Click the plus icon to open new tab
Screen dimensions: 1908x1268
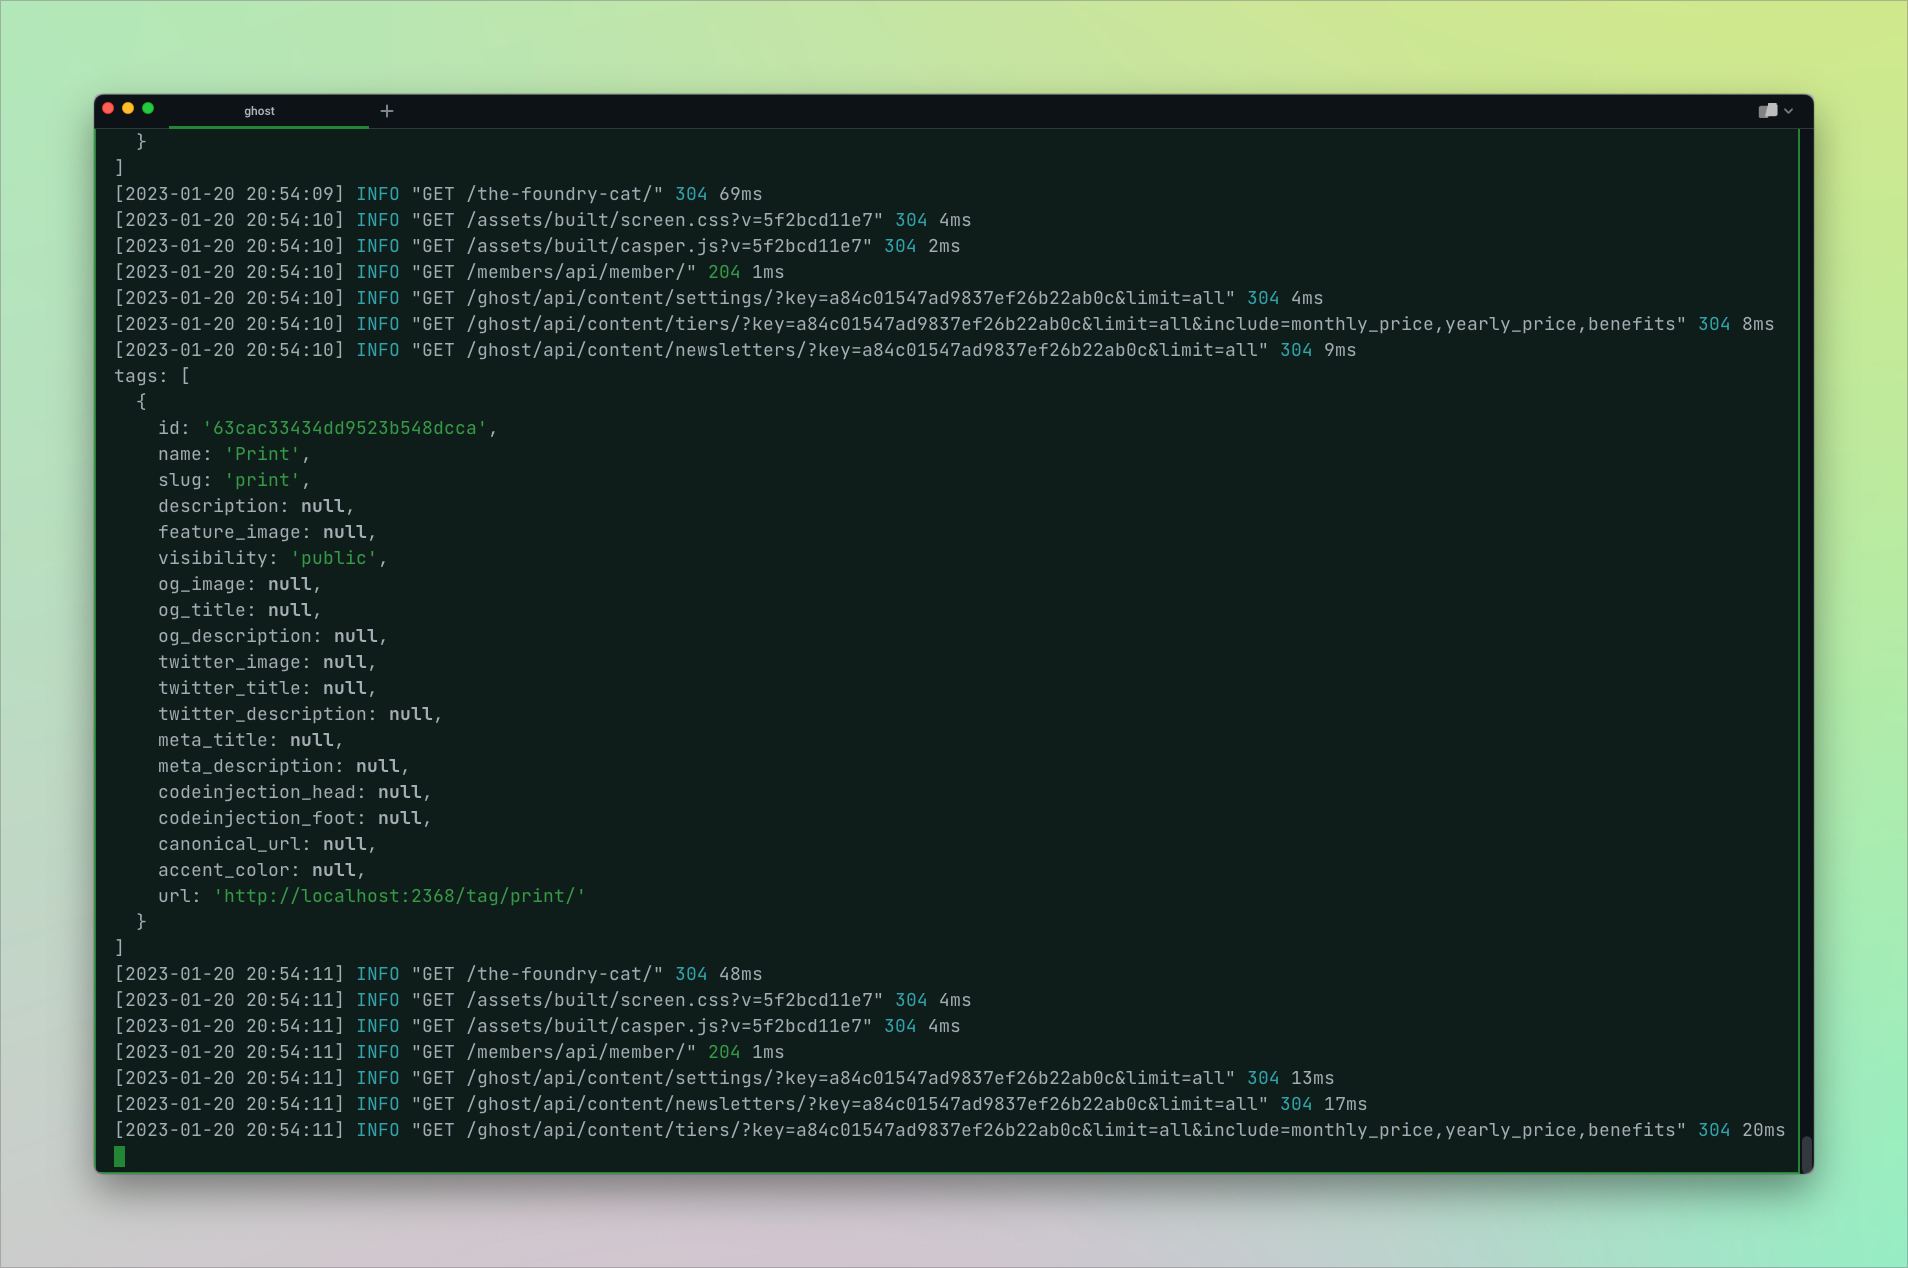click(x=387, y=111)
